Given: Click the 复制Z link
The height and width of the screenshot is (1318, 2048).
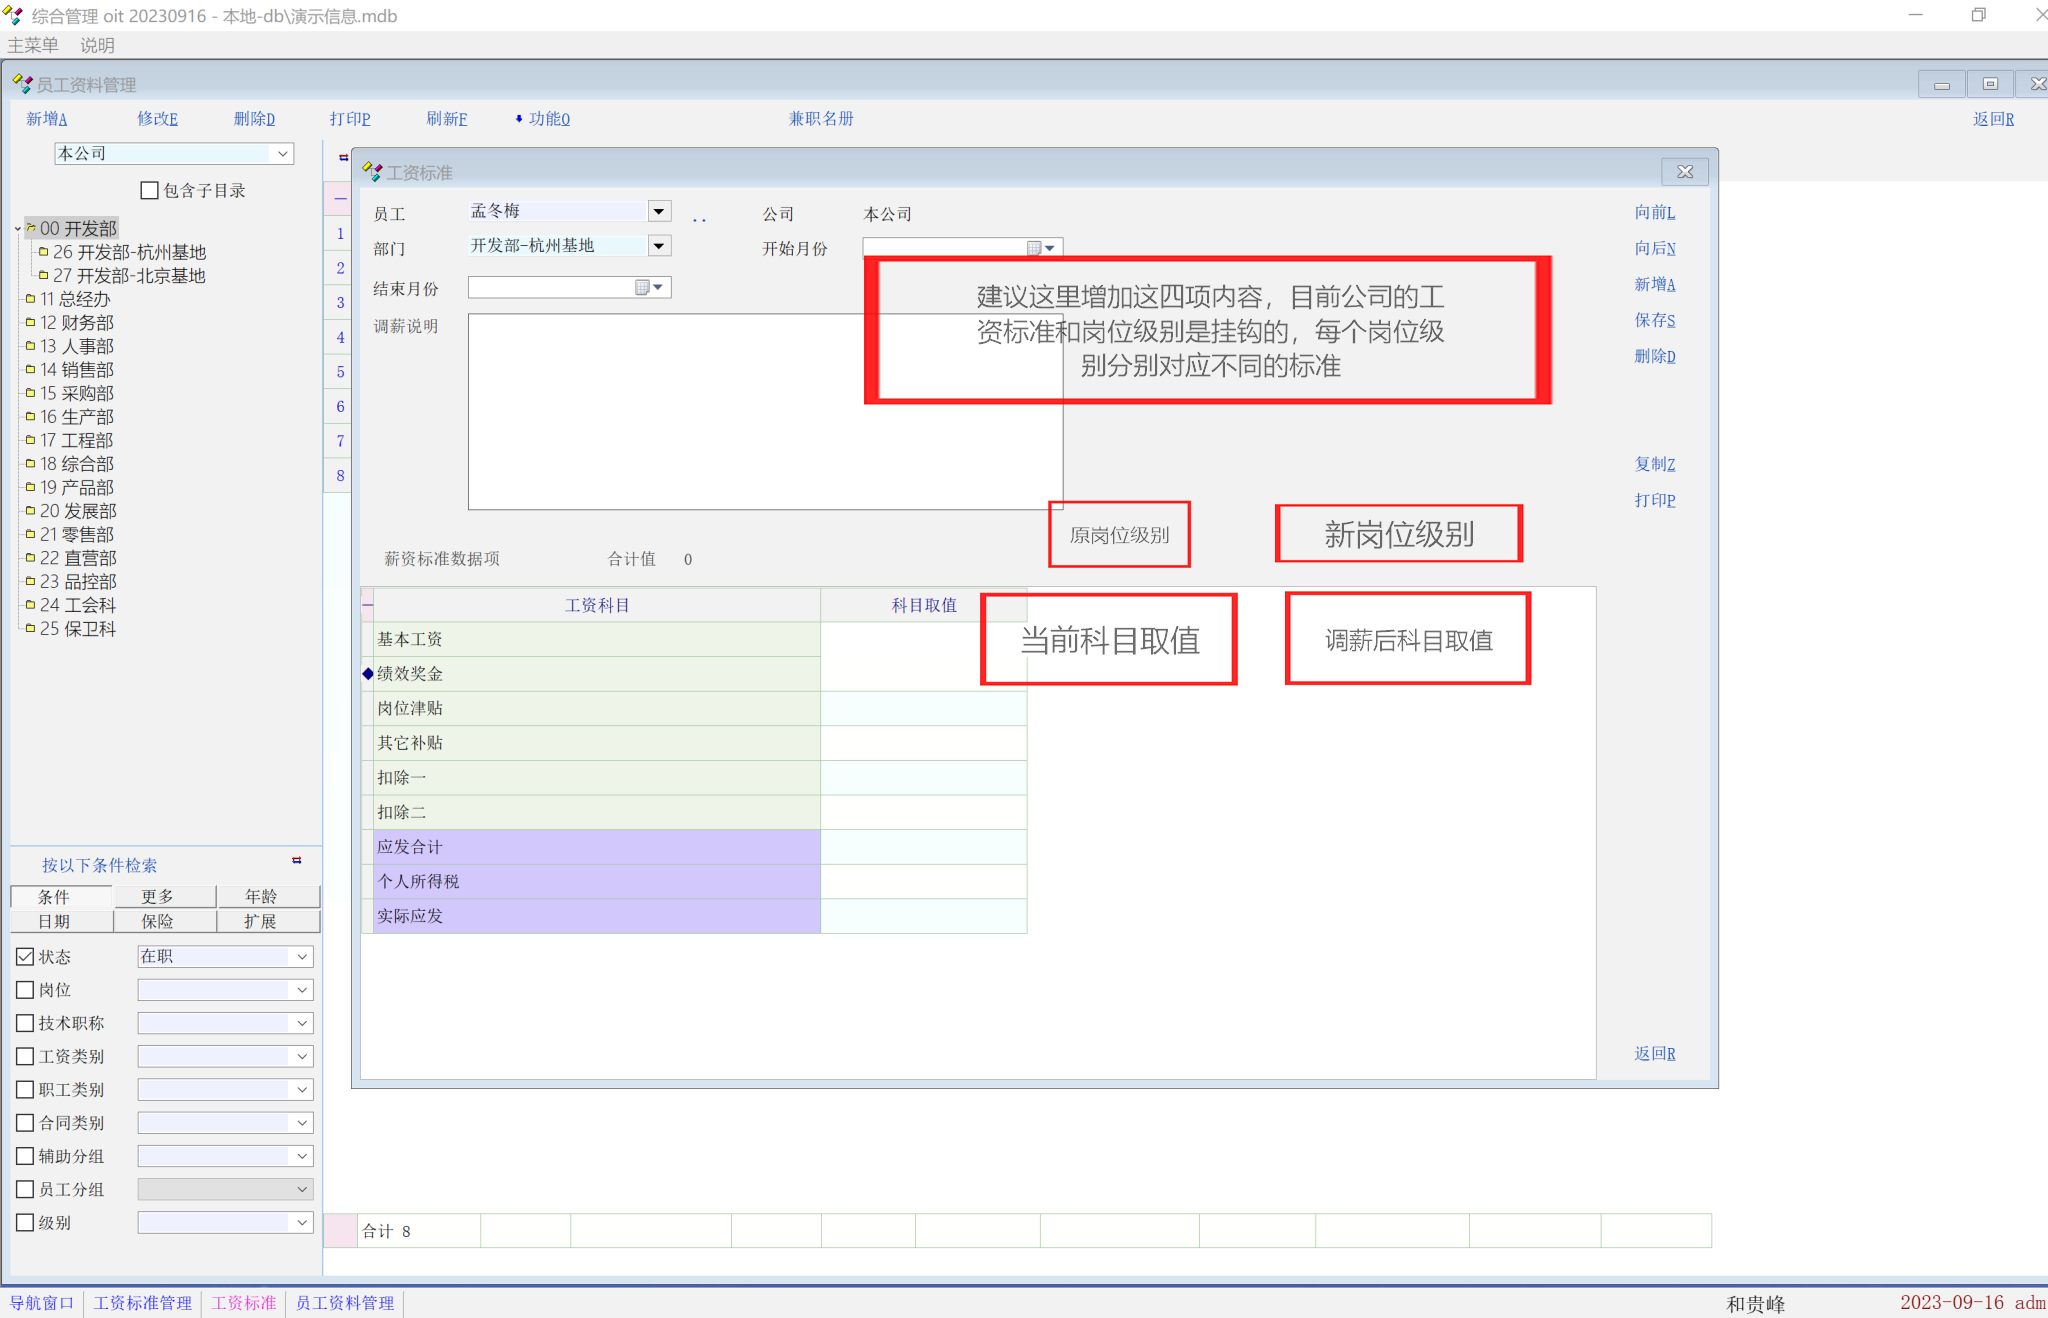Looking at the screenshot, I should click(x=1654, y=464).
